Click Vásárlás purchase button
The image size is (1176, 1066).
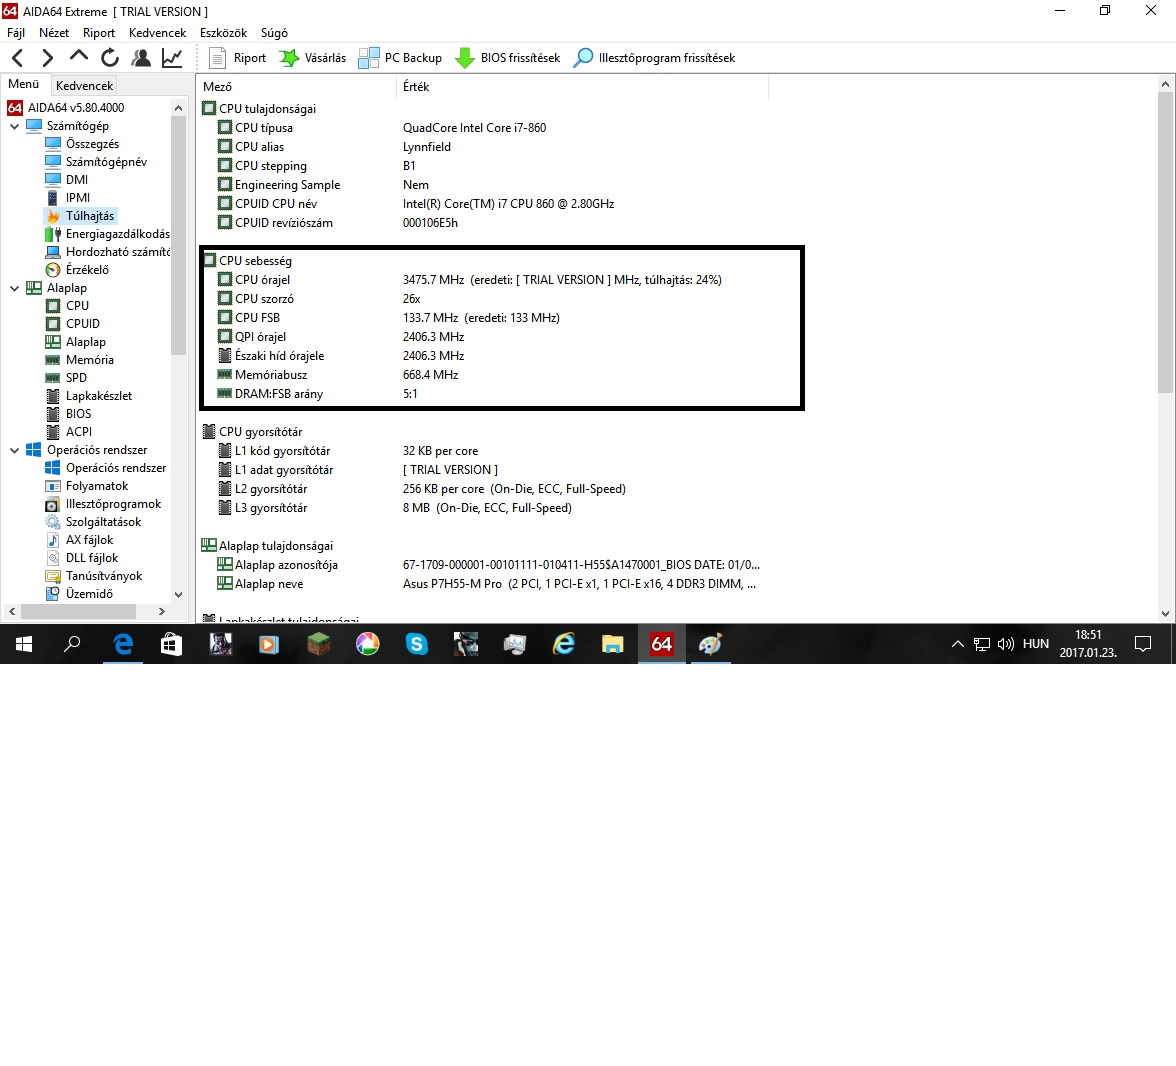coord(313,58)
